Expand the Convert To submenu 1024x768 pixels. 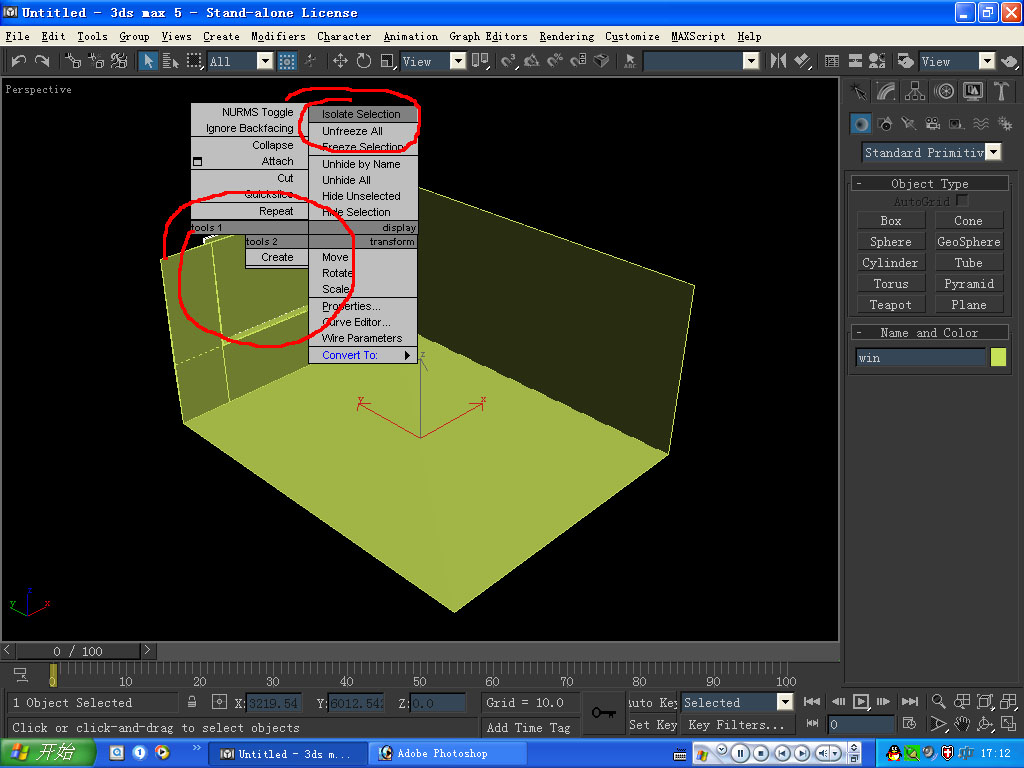tap(362, 355)
